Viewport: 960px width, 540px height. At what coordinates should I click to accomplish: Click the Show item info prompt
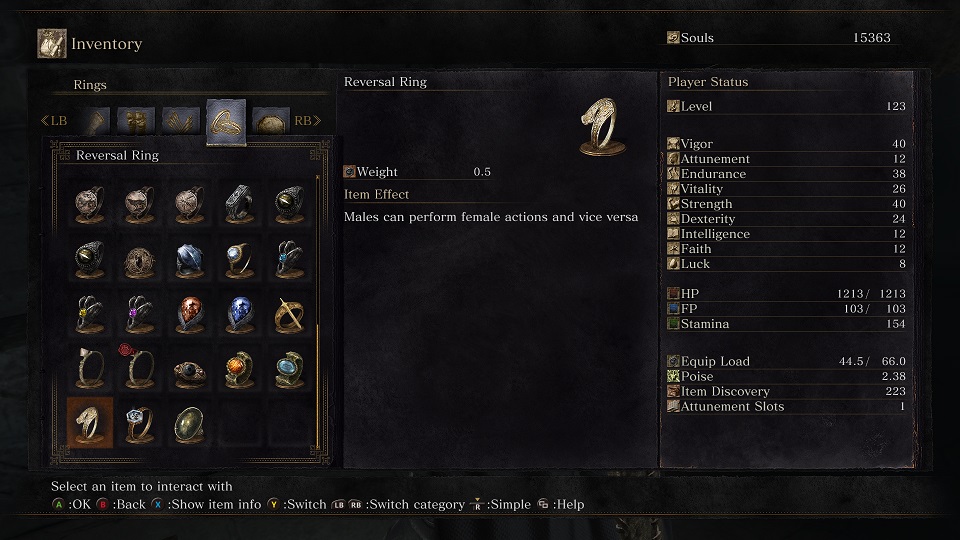pyautogui.click(x=206, y=504)
